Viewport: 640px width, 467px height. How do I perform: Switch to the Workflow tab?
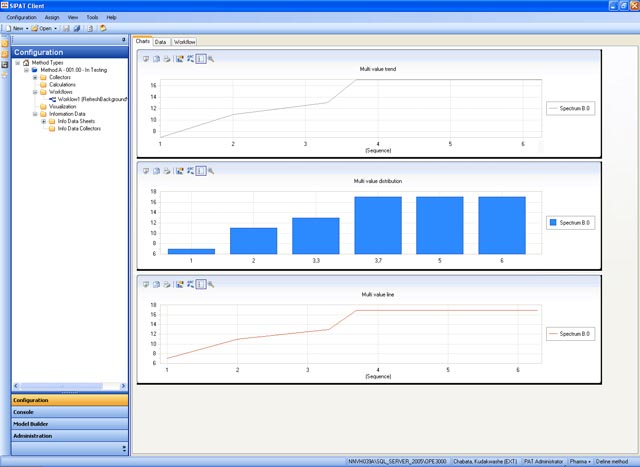point(185,42)
